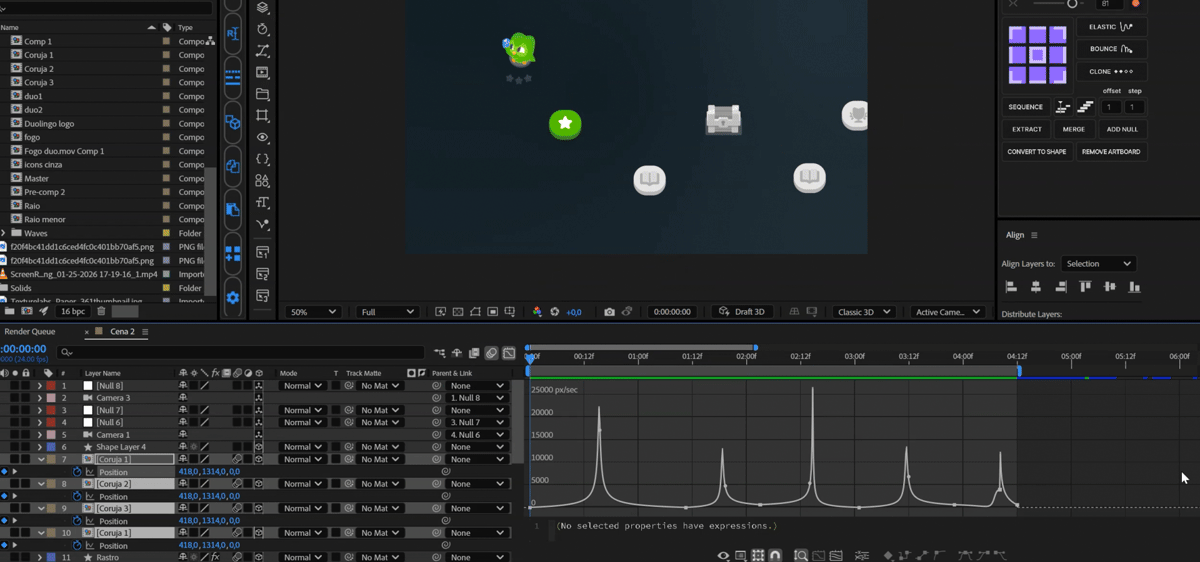
Task: Toggle Draft 3D in viewer
Action: [741, 312]
